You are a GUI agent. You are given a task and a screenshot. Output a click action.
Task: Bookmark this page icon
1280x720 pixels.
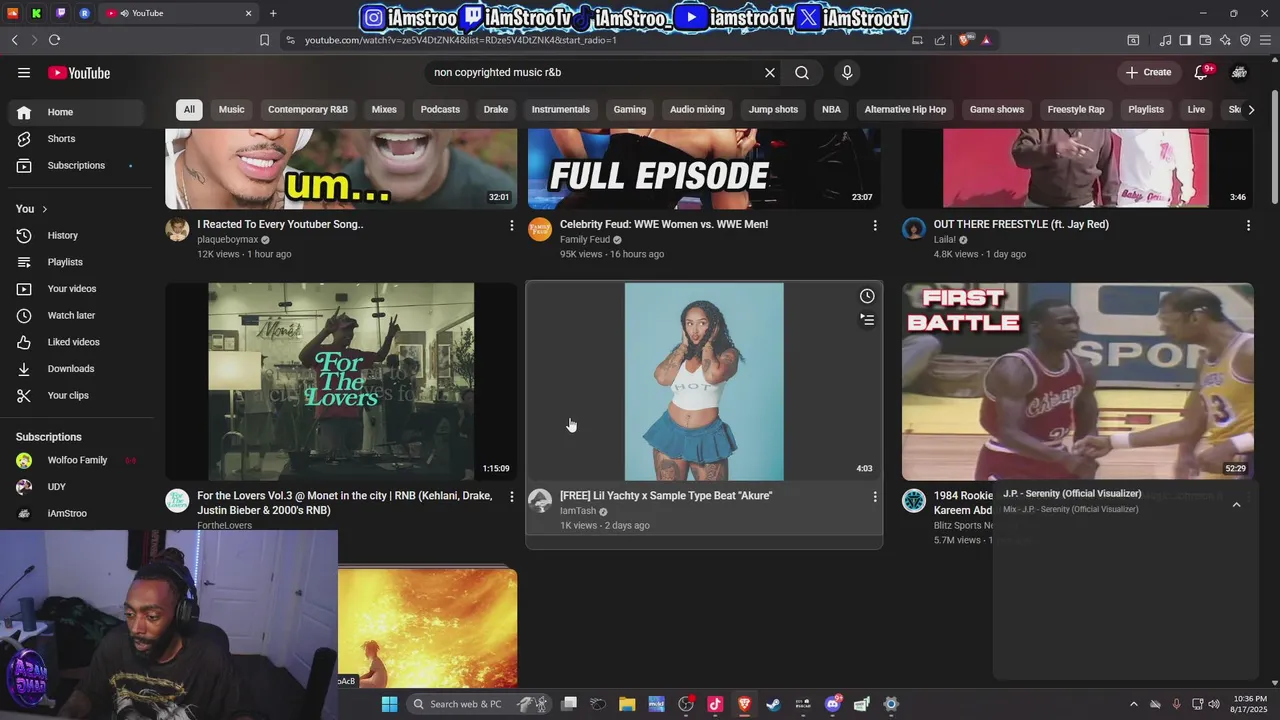tap(264, 40)
